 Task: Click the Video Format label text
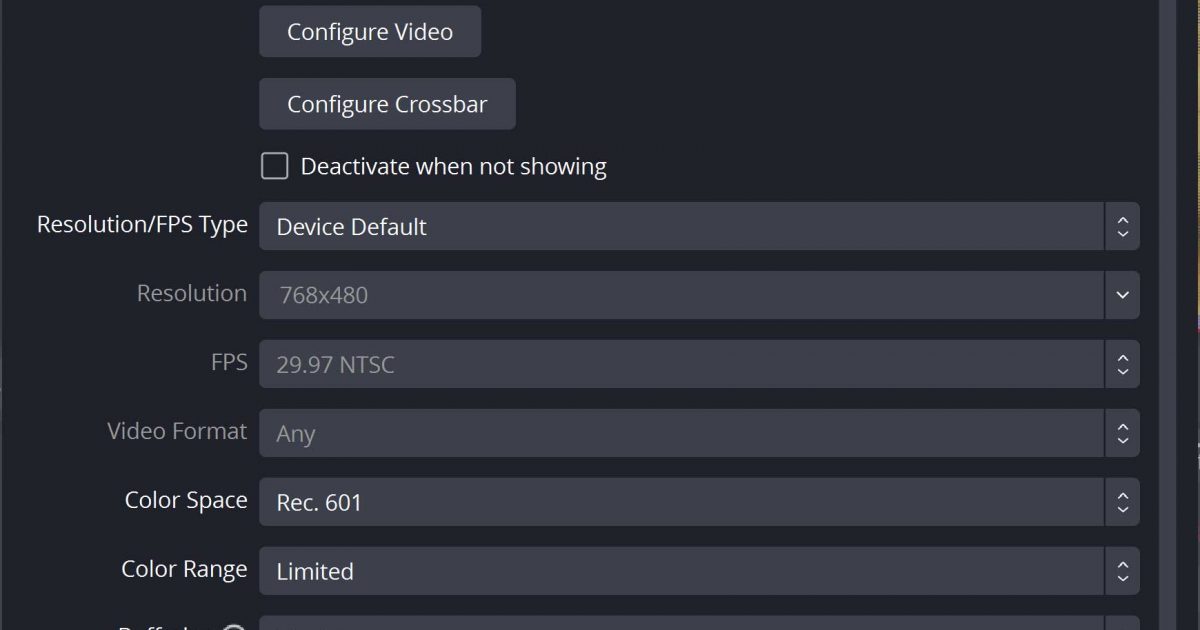(177, 431)
